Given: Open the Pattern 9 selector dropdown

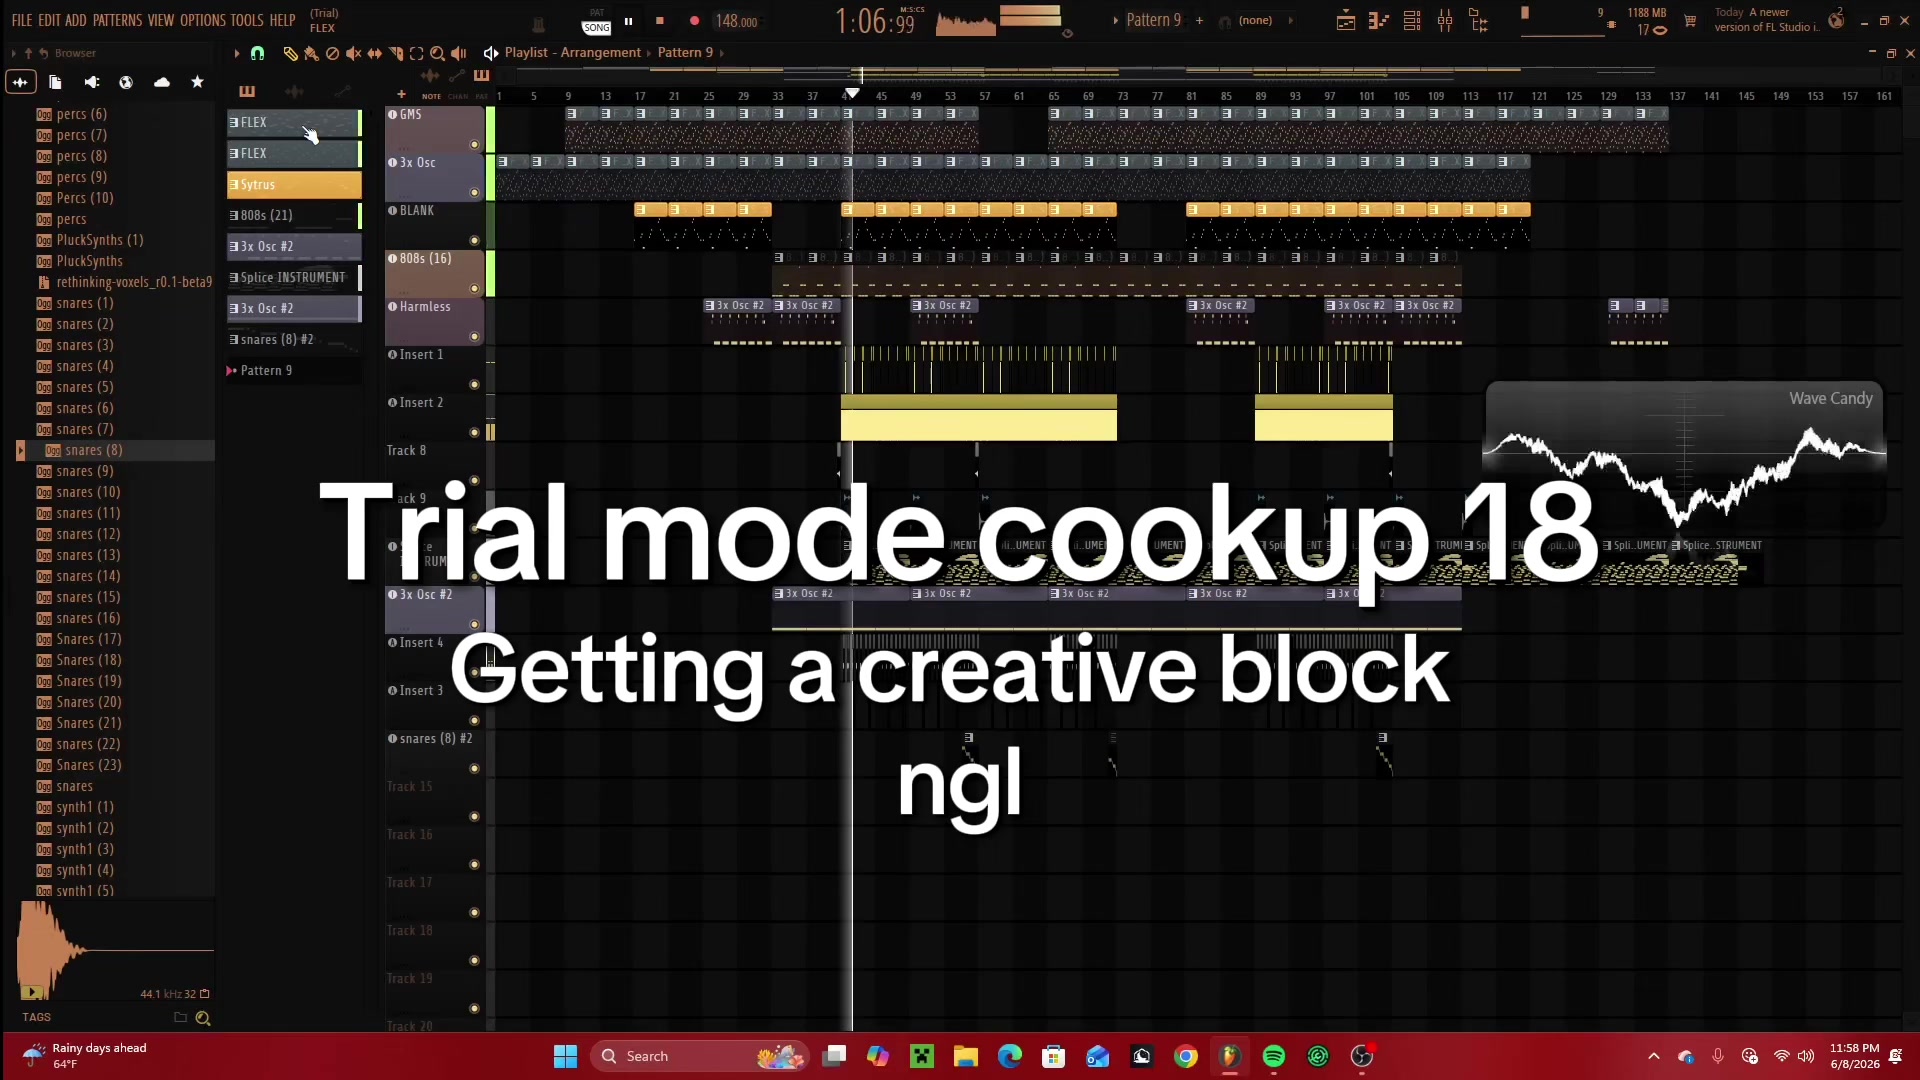Looking at the screenshot, I should pyautogui.click(x=1152, y=20).
